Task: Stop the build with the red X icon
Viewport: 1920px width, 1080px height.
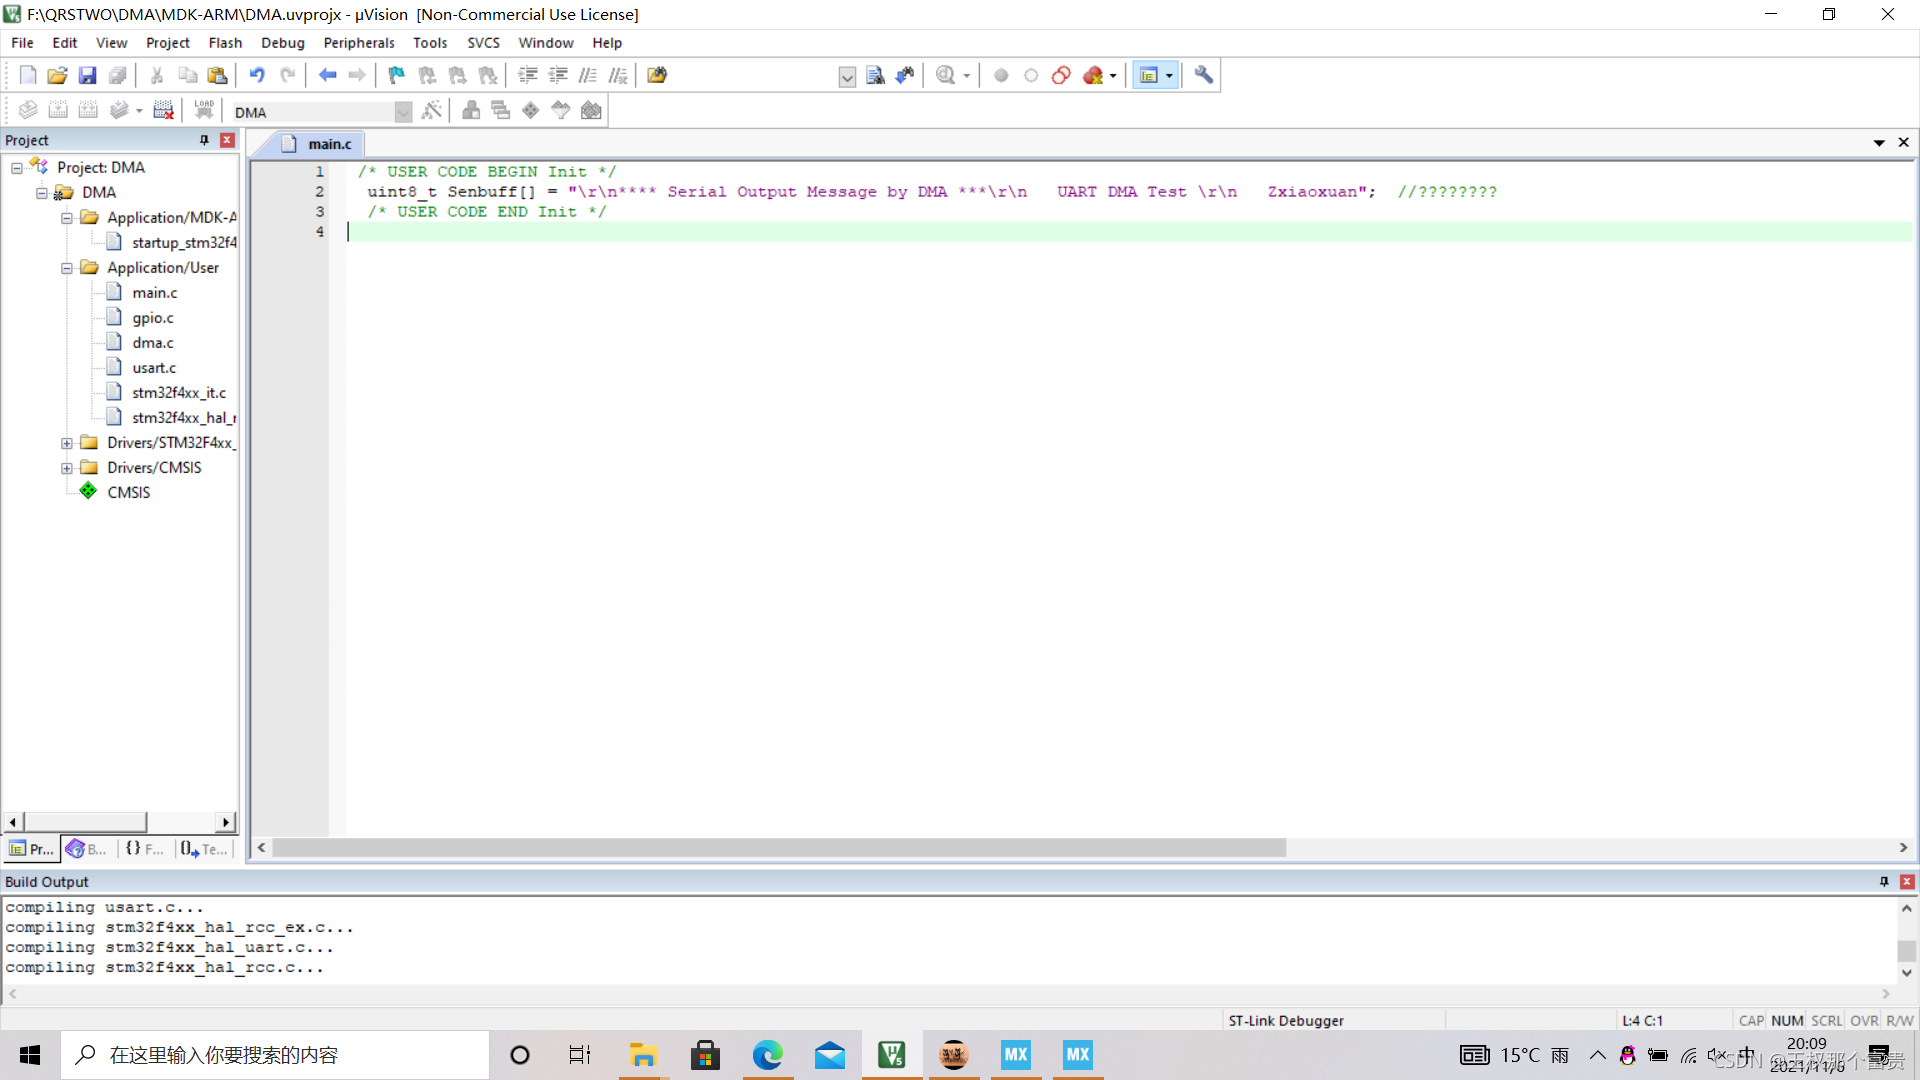Action: pyautogui.click(x=164, y=110)
